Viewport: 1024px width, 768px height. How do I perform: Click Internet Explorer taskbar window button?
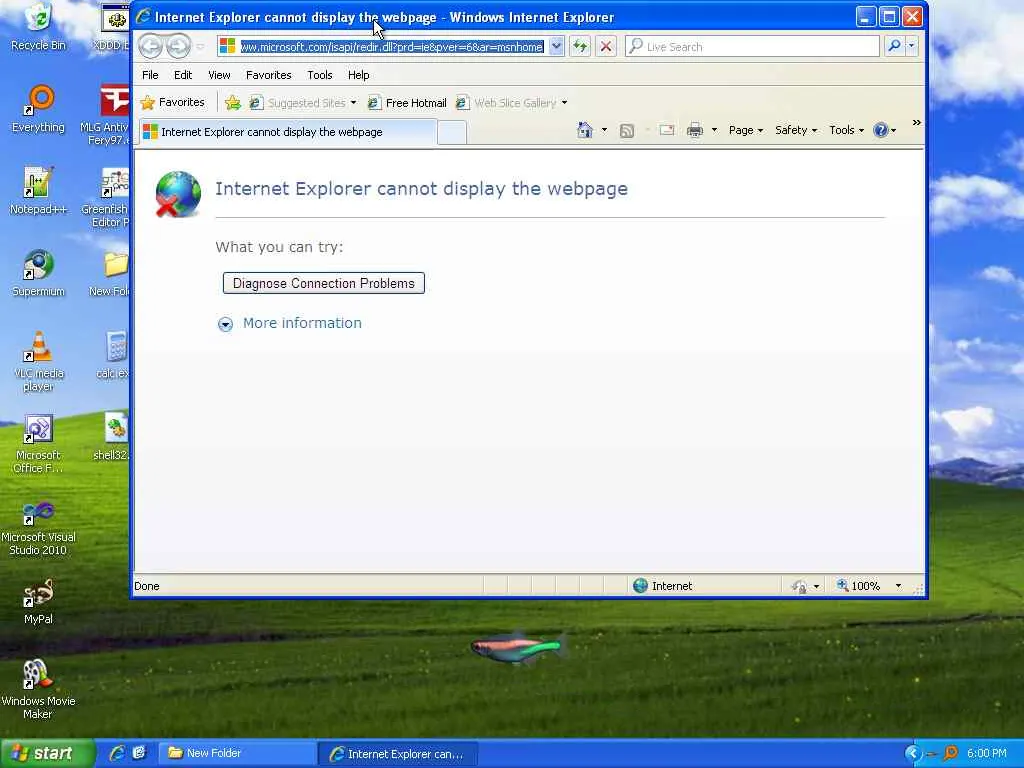tap(398, 754)
